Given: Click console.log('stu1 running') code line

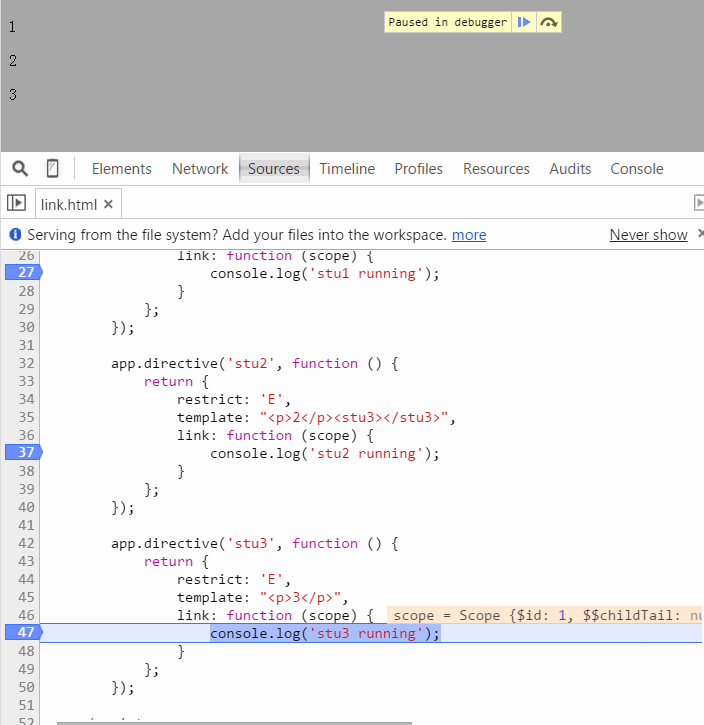Looking at the screenshot, I should (324, 274).
